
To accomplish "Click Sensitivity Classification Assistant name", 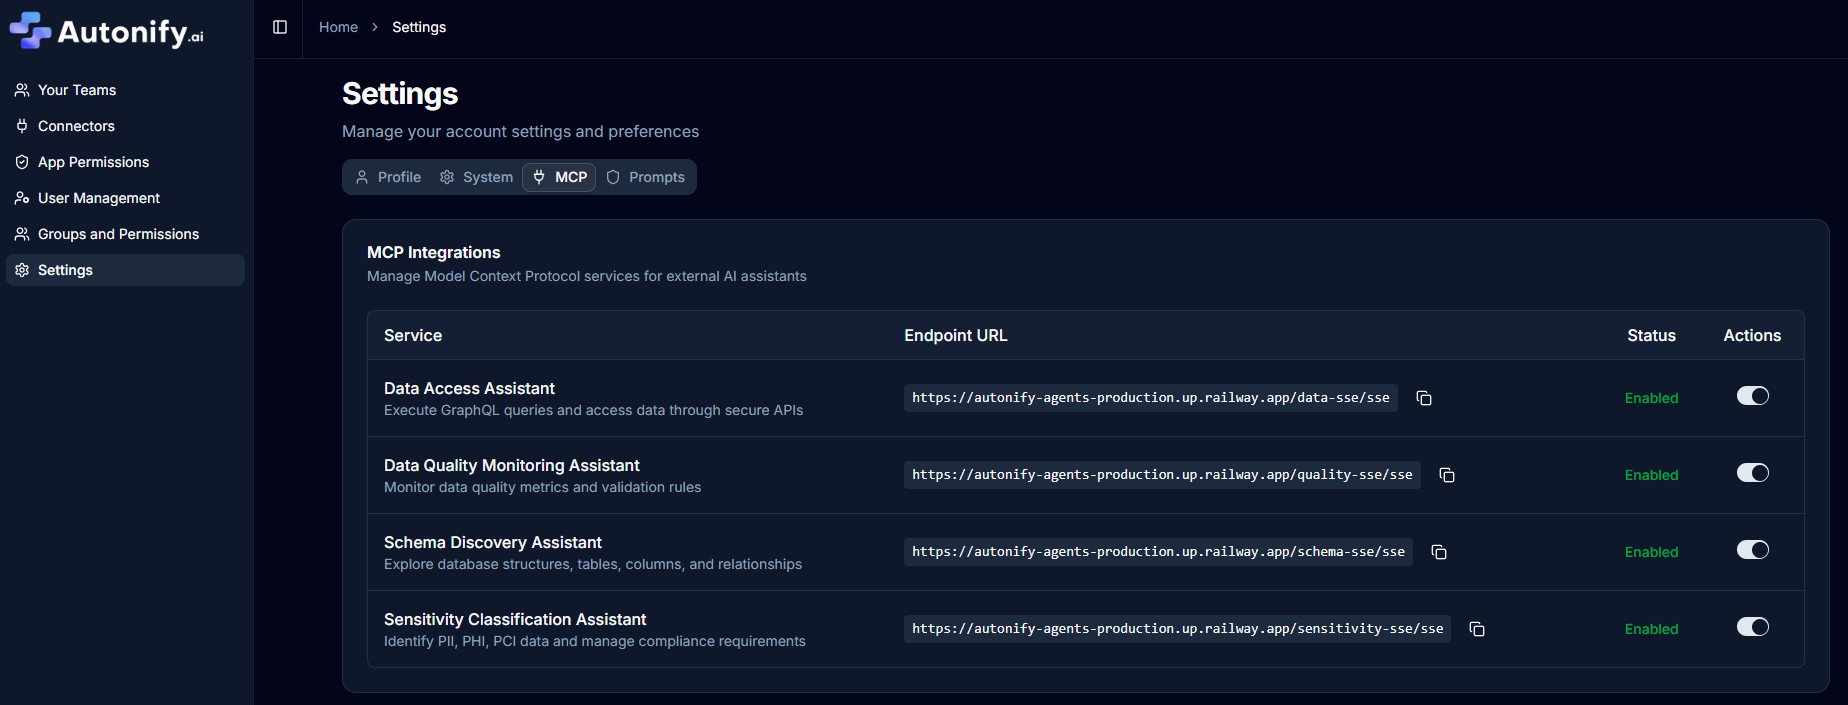I will coord(515,619).
